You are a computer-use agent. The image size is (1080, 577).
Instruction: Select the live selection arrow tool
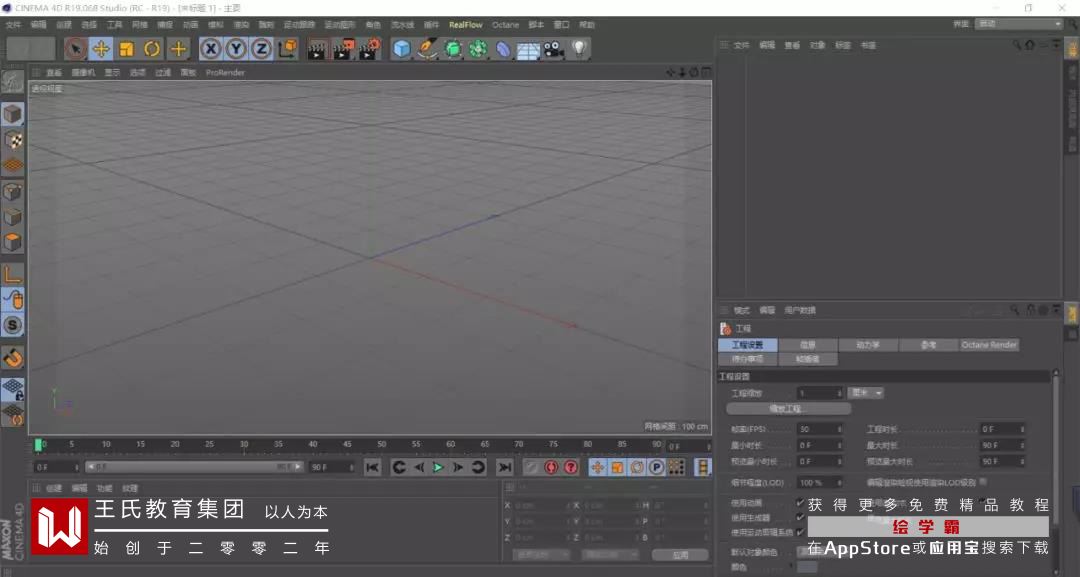click(76, 49)
